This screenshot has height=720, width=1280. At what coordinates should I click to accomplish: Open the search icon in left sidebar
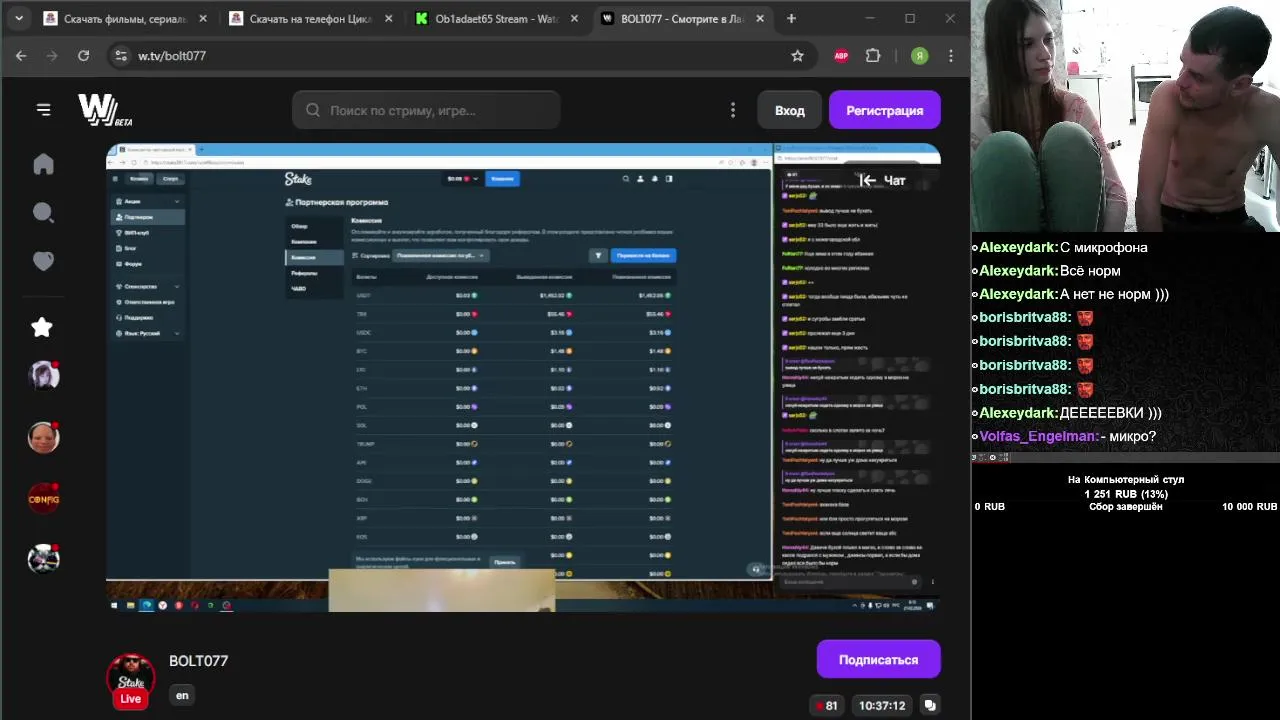(43, 212)
